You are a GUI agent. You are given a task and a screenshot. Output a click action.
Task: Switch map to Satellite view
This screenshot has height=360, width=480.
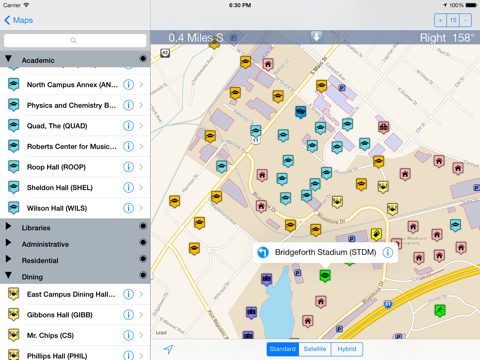pyautogui.click(x=315, y=349)
